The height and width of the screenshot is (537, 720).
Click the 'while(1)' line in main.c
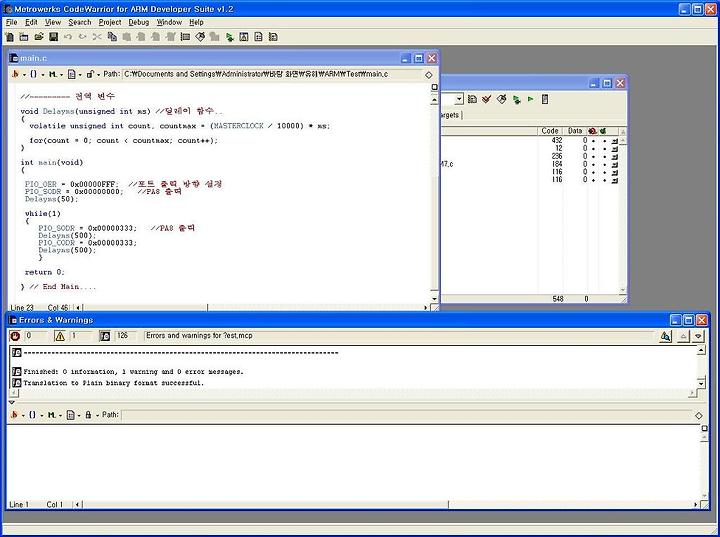pos(43,214)
